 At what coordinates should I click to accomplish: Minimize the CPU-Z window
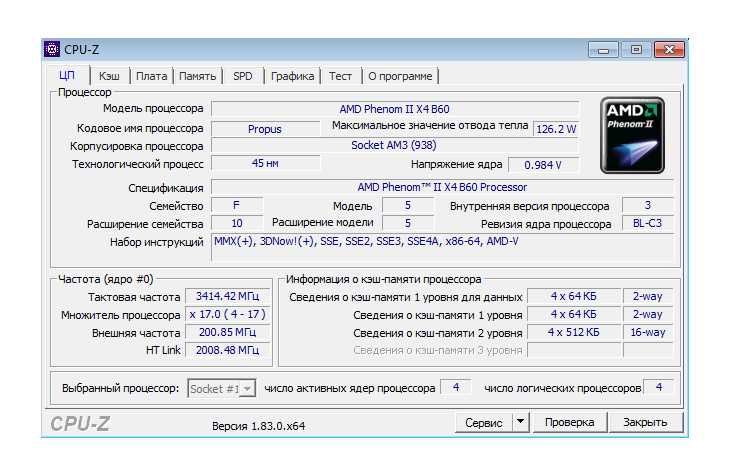pos(603,49)
